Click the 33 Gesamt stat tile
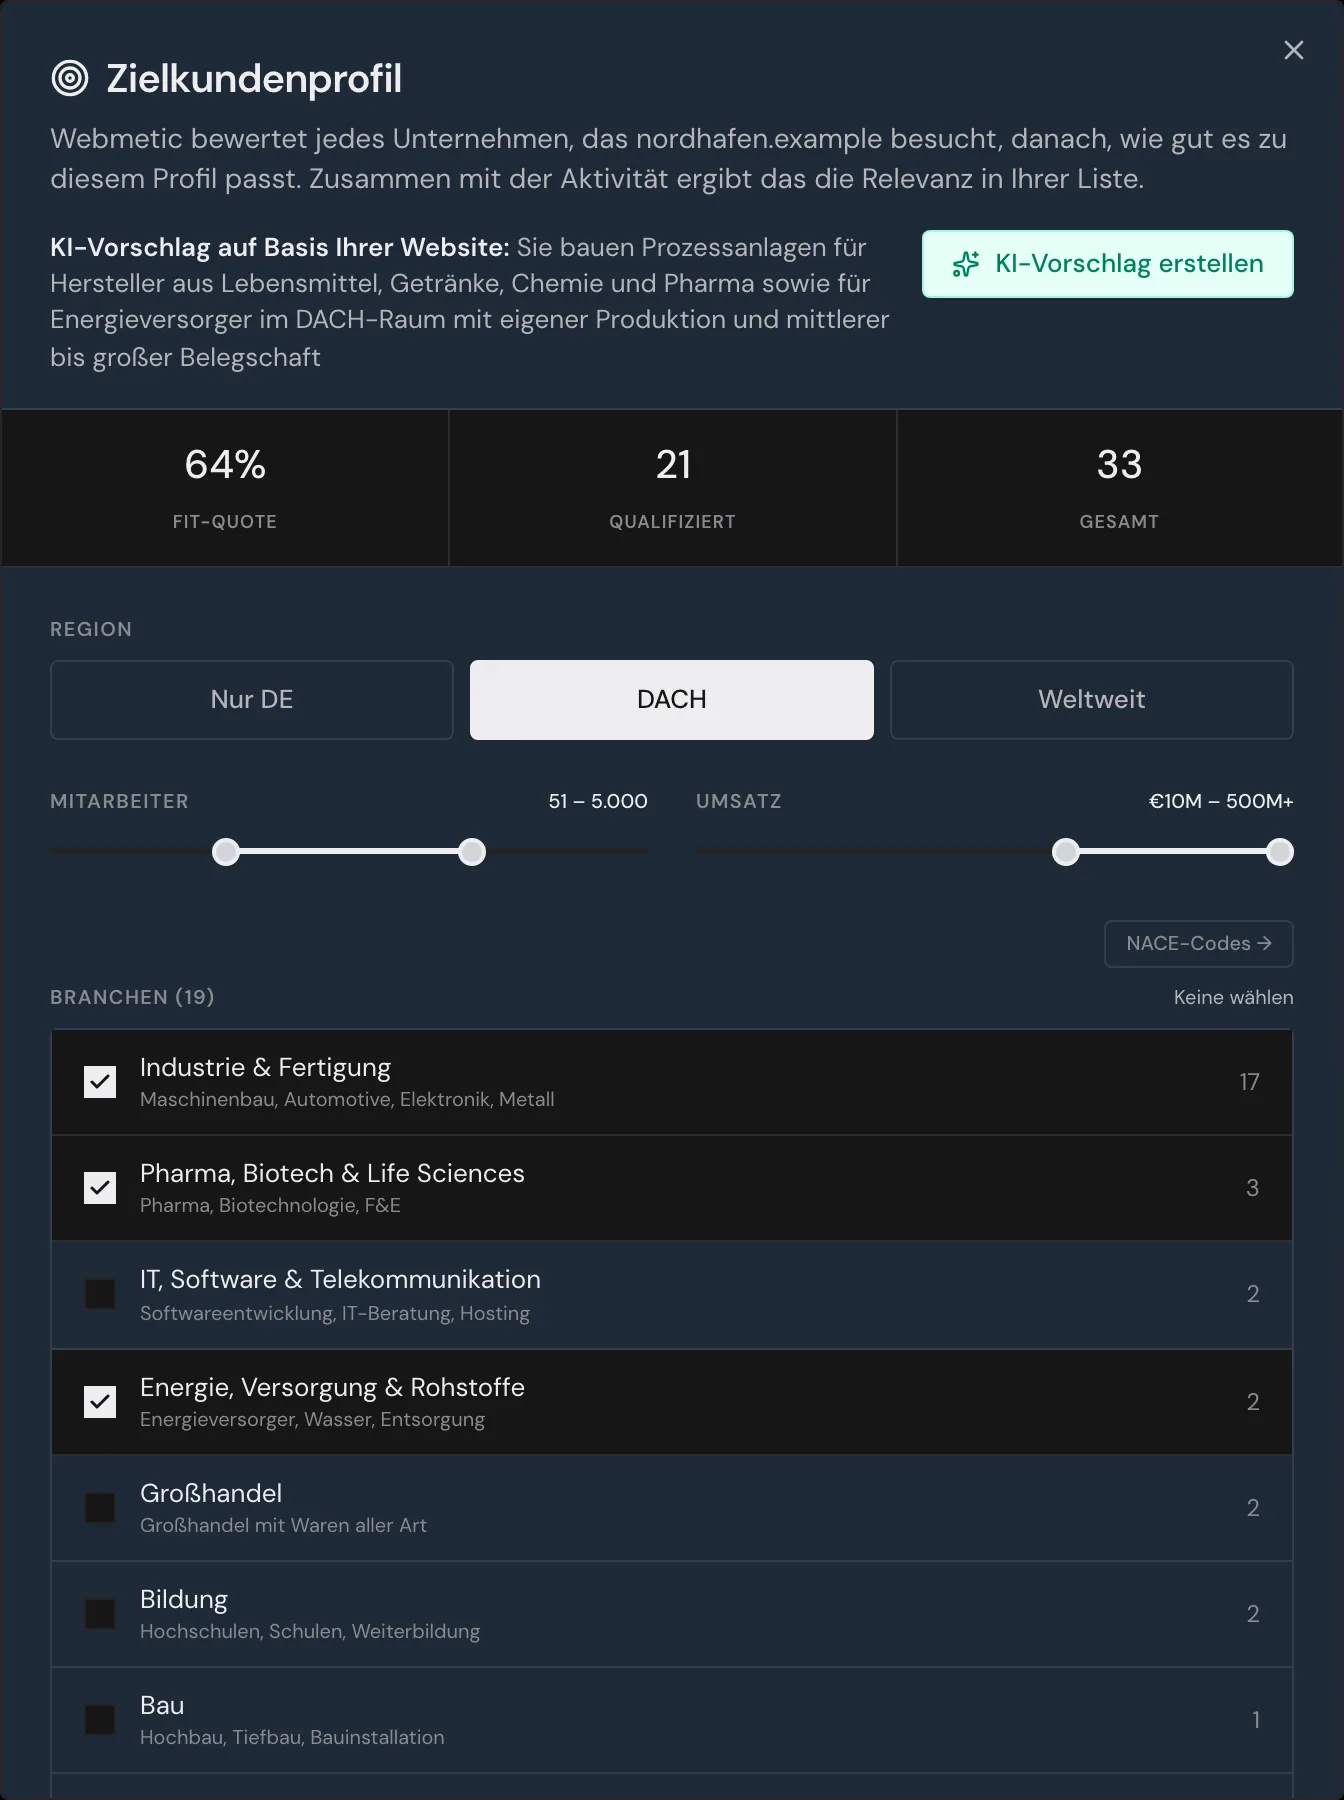Screen dimensions: 1344x1800 [x=1120, y=488]
